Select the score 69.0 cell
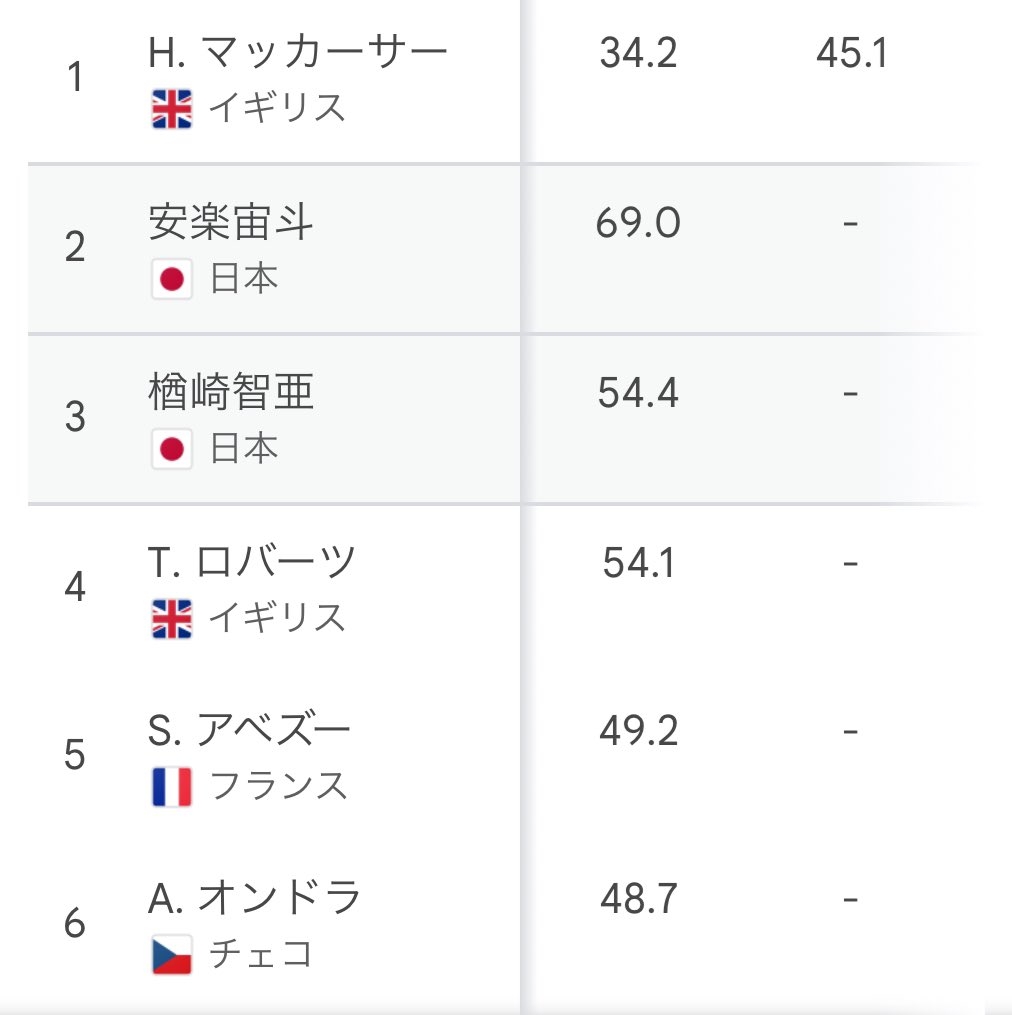 tap(638, 223)
